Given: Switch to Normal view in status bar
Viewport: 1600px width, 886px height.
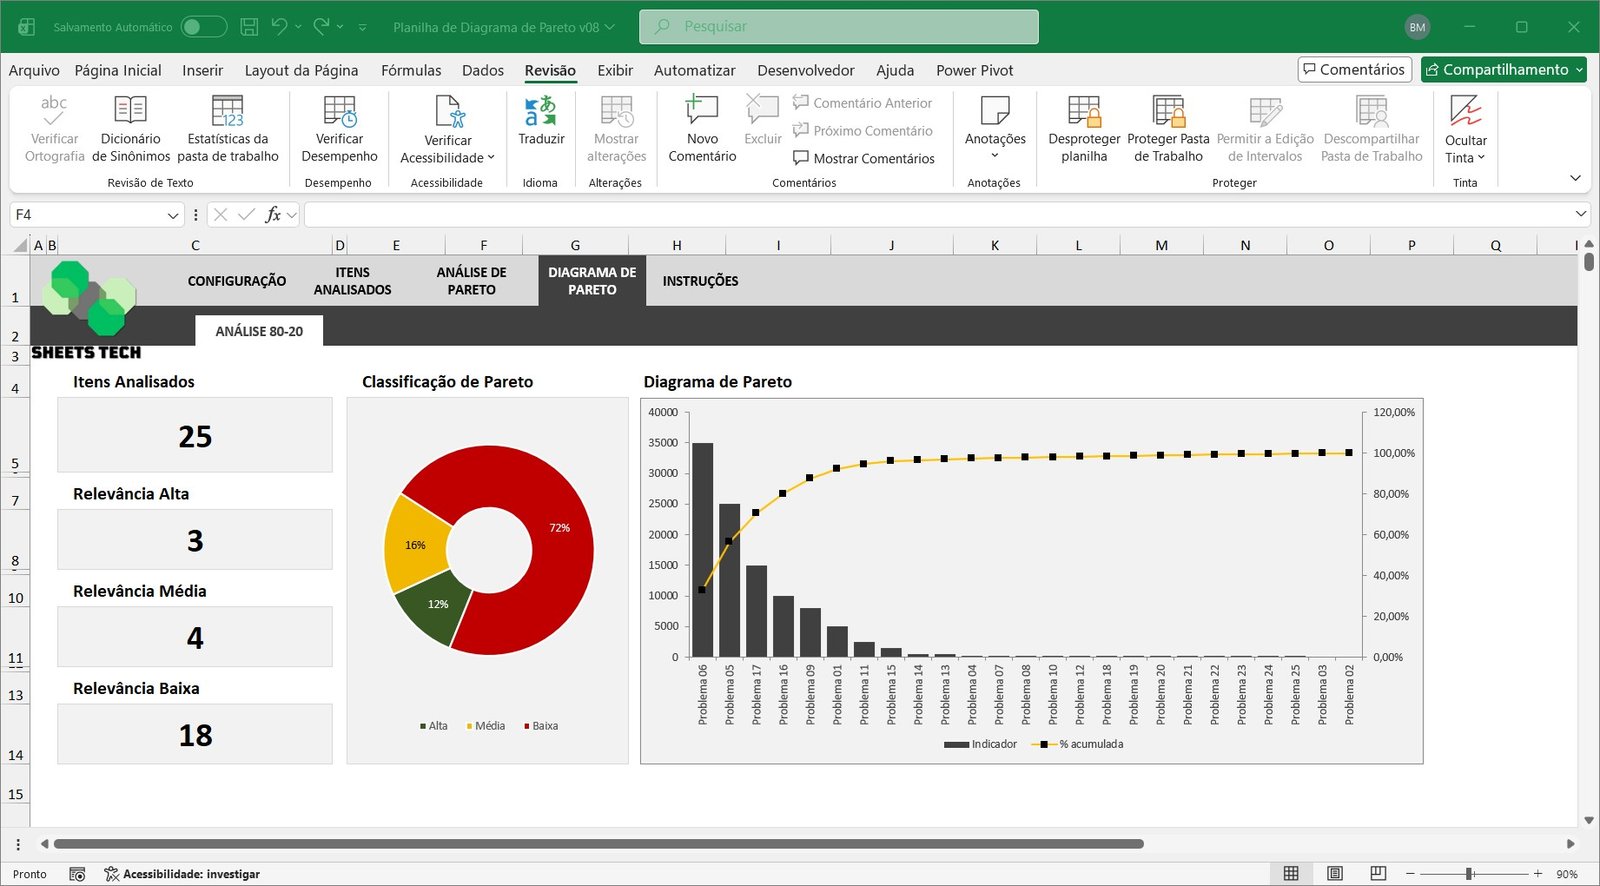Looking at the screenshot, I should (1291, 874).
